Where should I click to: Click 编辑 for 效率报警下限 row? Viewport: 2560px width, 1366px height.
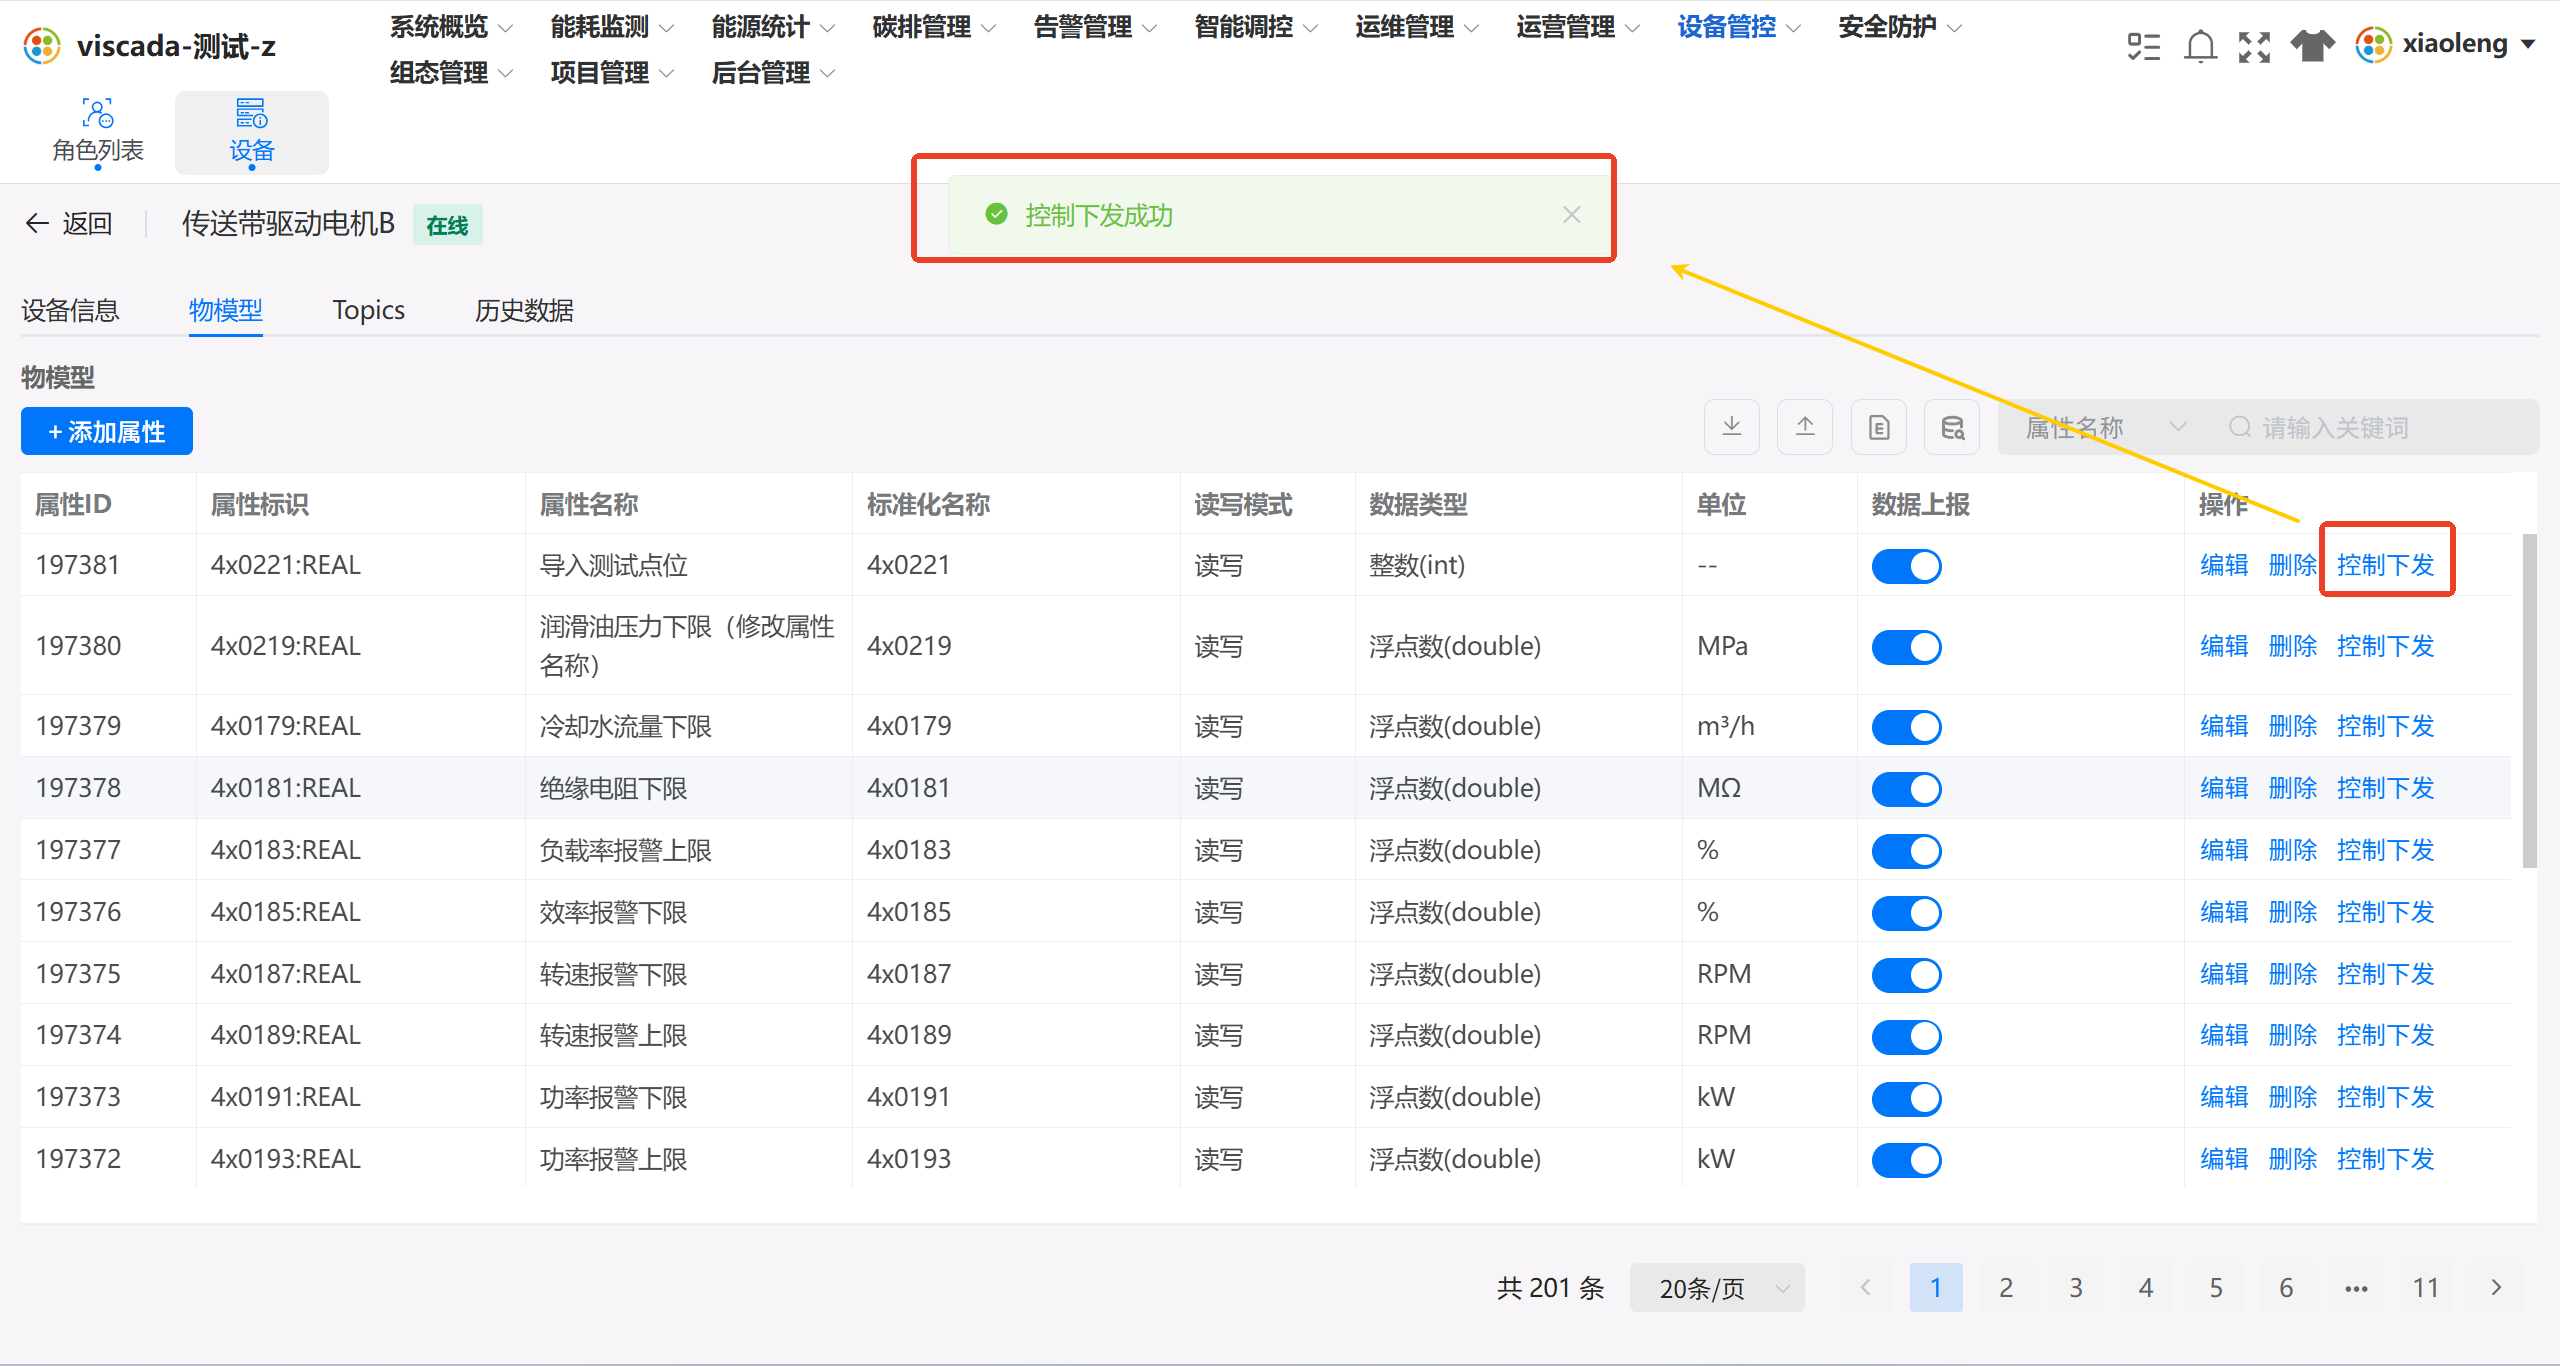point(2224,912)
